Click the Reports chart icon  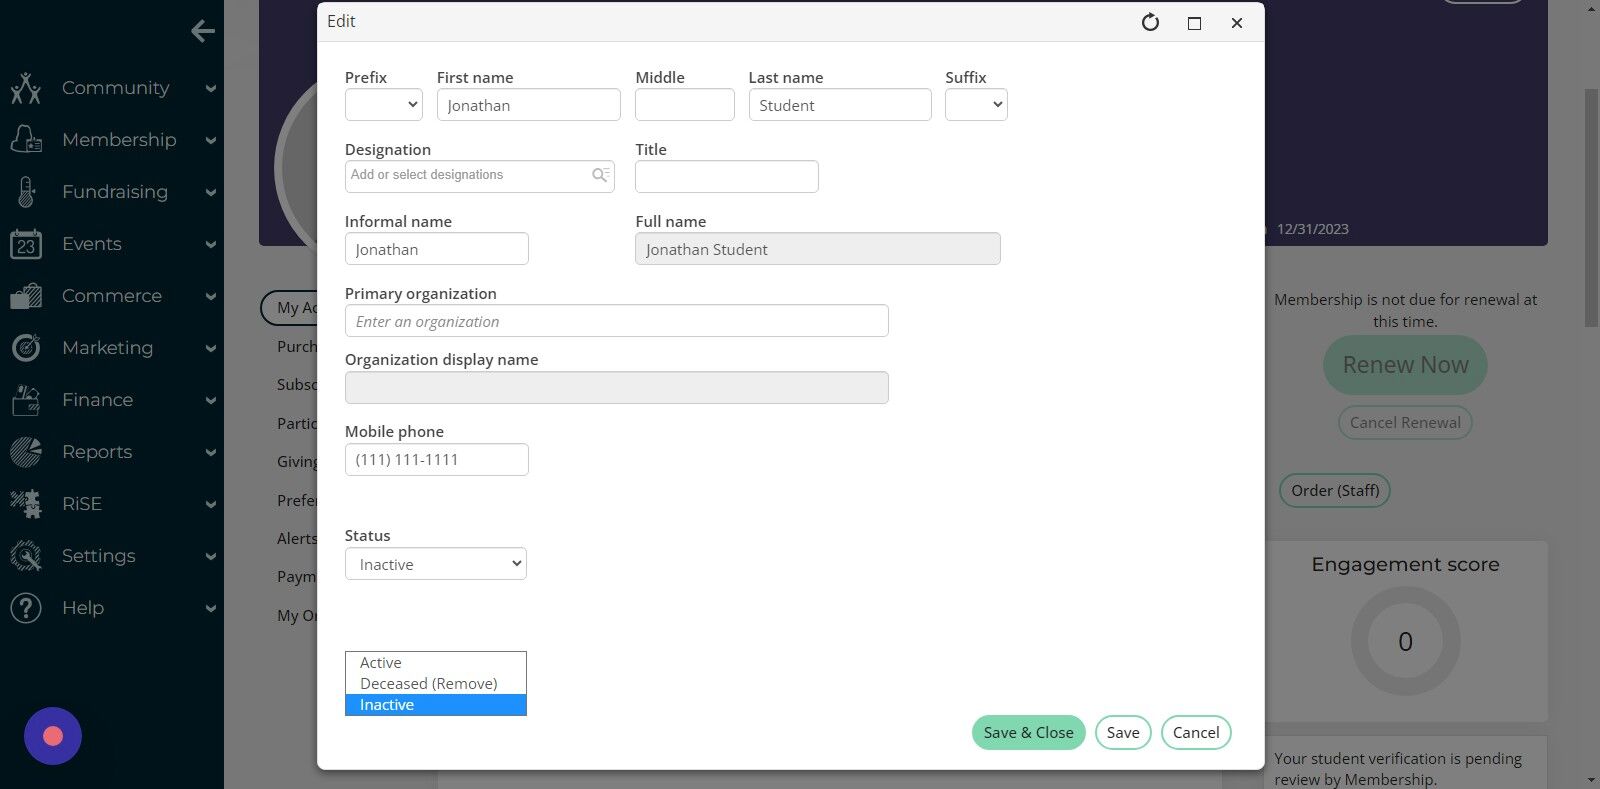(x=26, y=452)
